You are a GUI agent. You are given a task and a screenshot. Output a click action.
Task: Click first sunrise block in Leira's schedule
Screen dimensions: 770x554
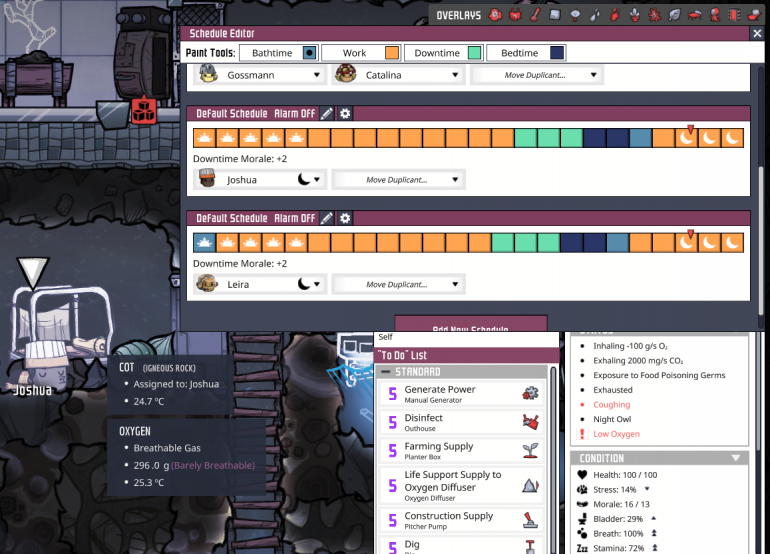pos(204,243)
